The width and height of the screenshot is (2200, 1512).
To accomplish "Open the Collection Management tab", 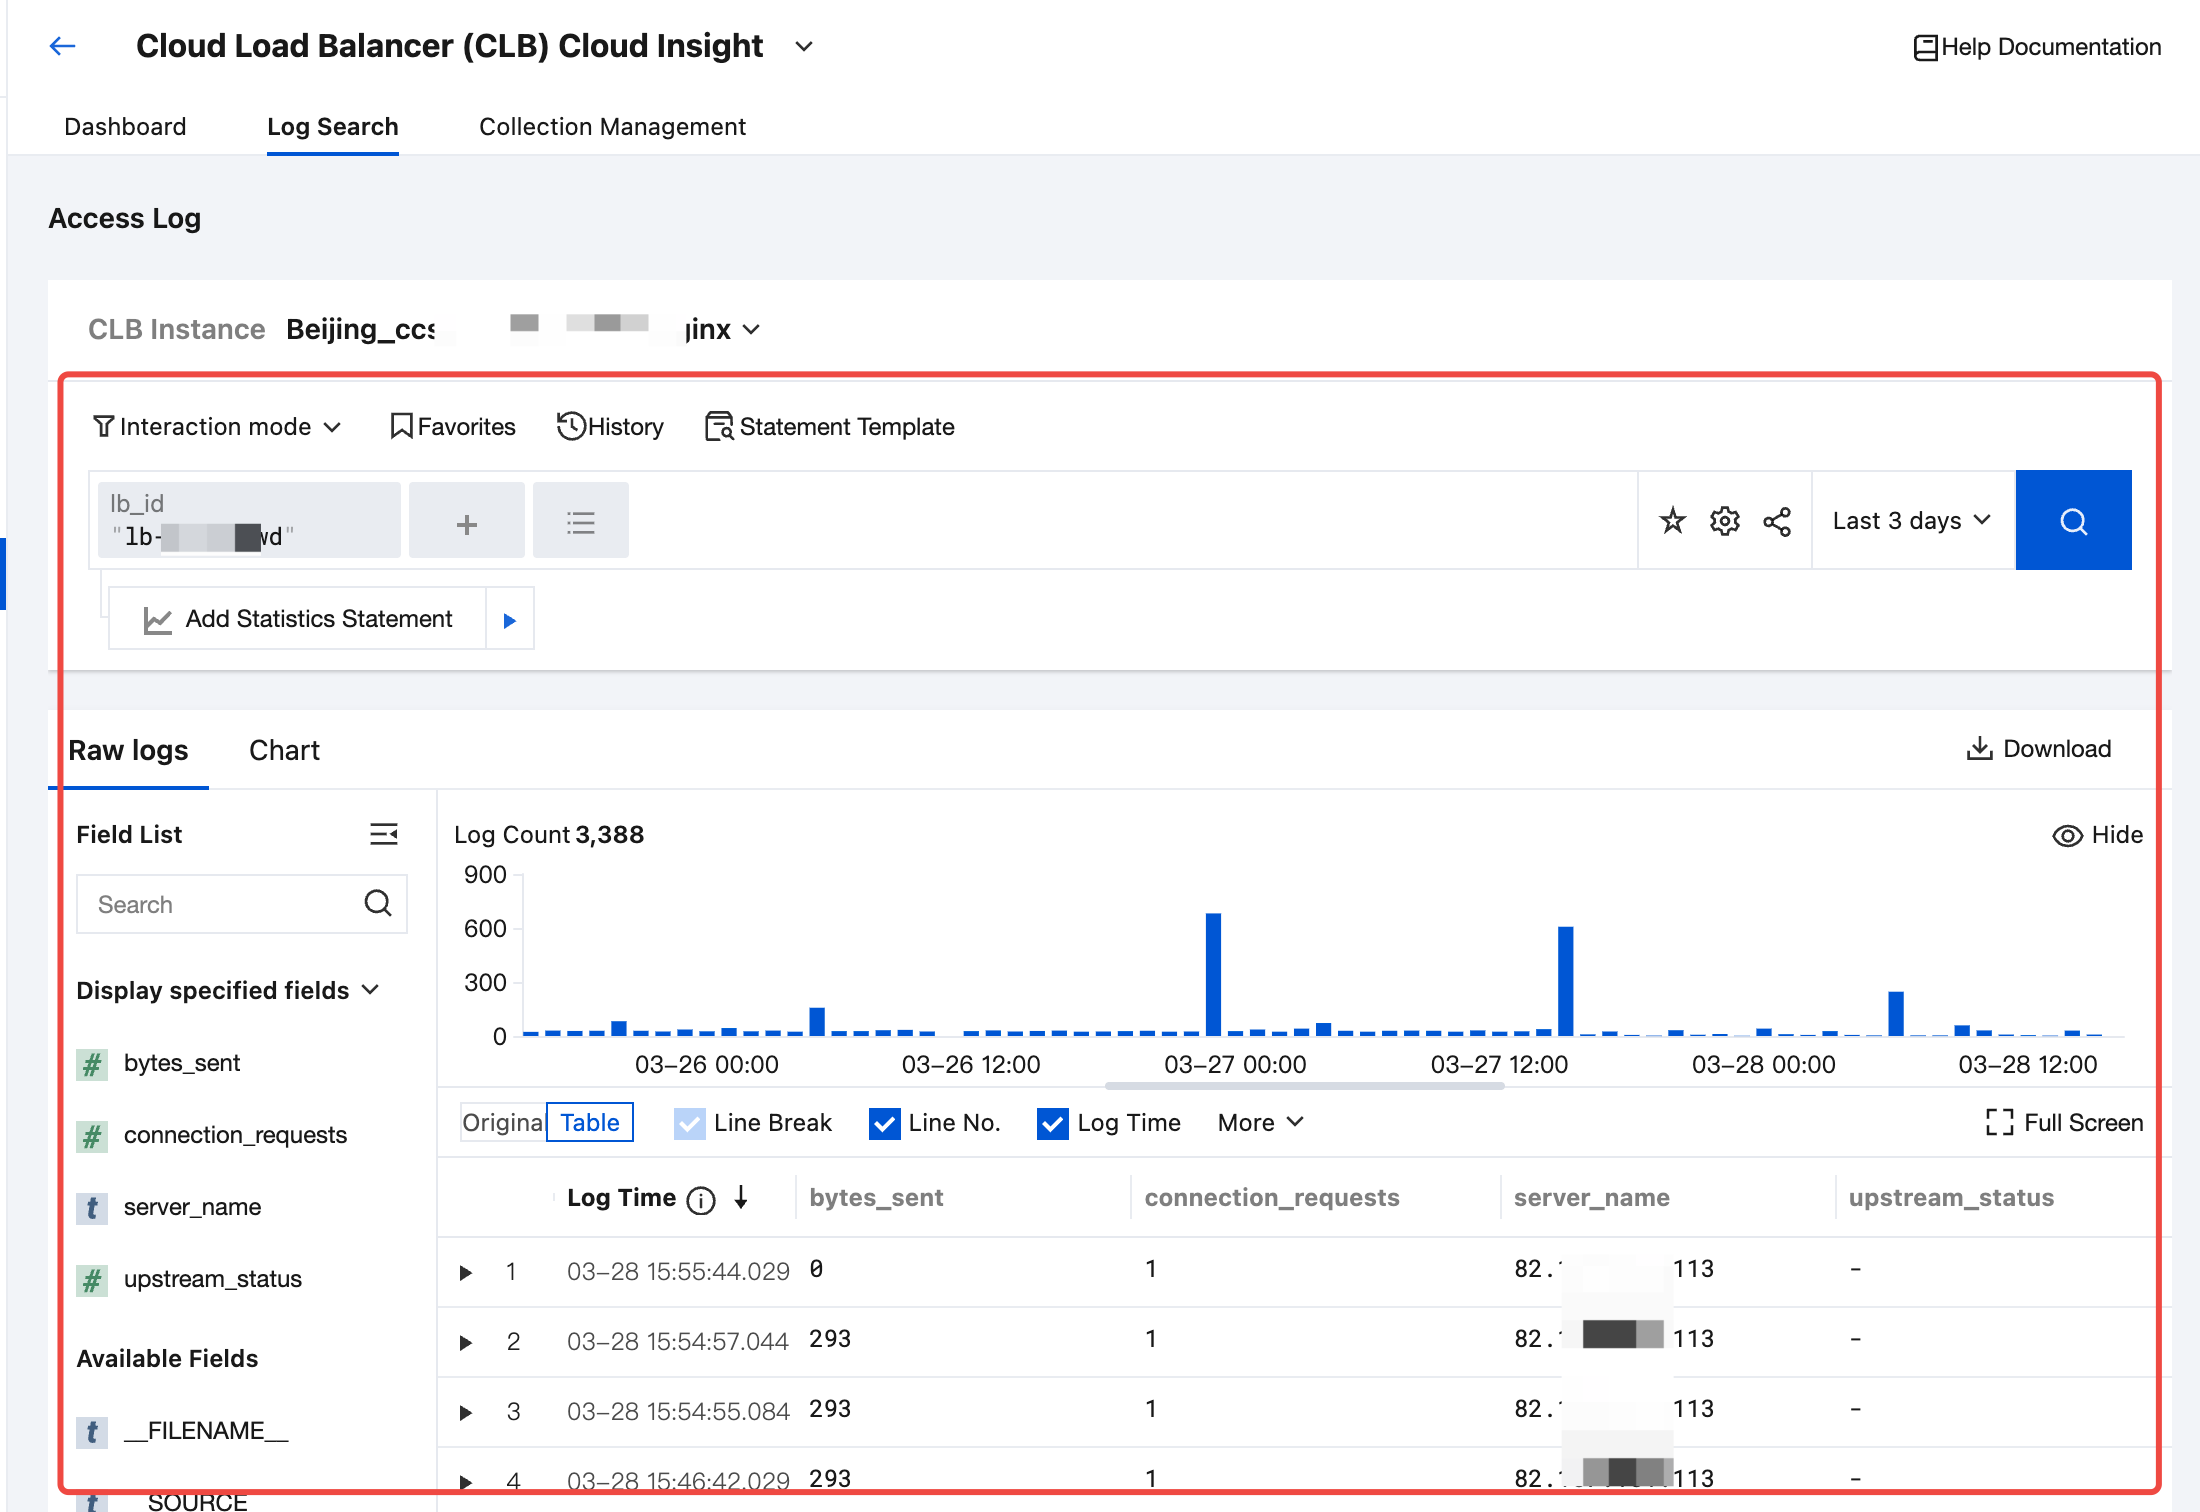I will pyautogui.click(x=612, y=127).
